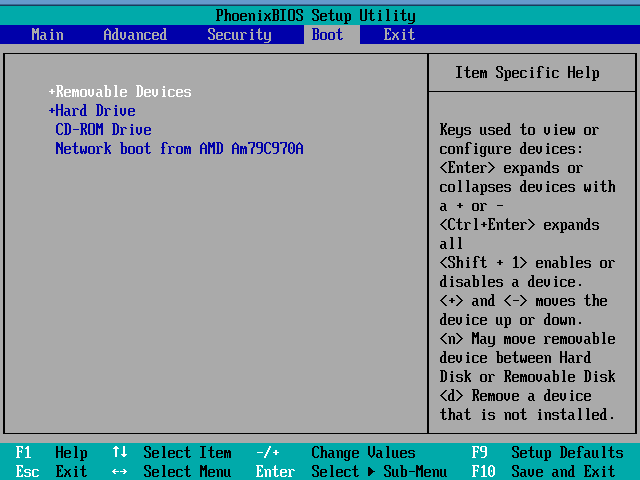
Task: Open the Security menu tab
Action: pos(239,35)
